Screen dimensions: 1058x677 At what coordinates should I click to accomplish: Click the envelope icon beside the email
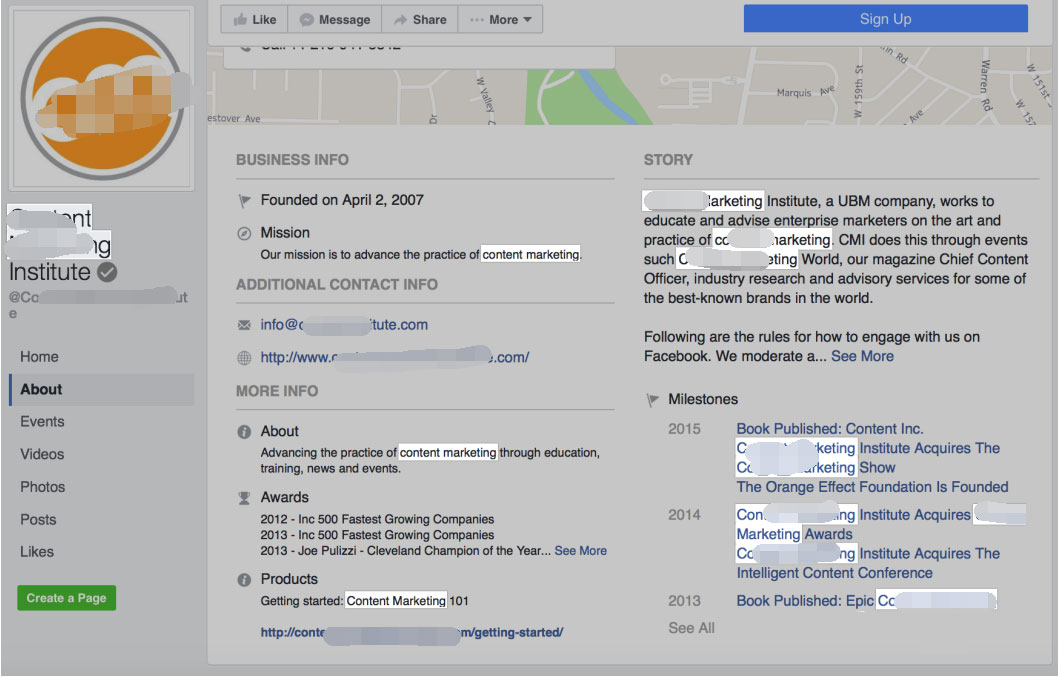244,325
